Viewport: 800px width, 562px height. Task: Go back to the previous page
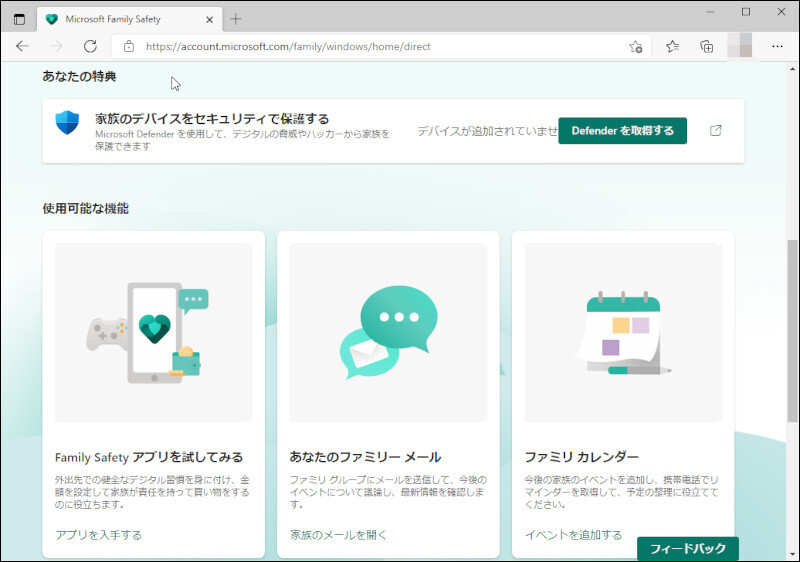(x=22, y=46)
